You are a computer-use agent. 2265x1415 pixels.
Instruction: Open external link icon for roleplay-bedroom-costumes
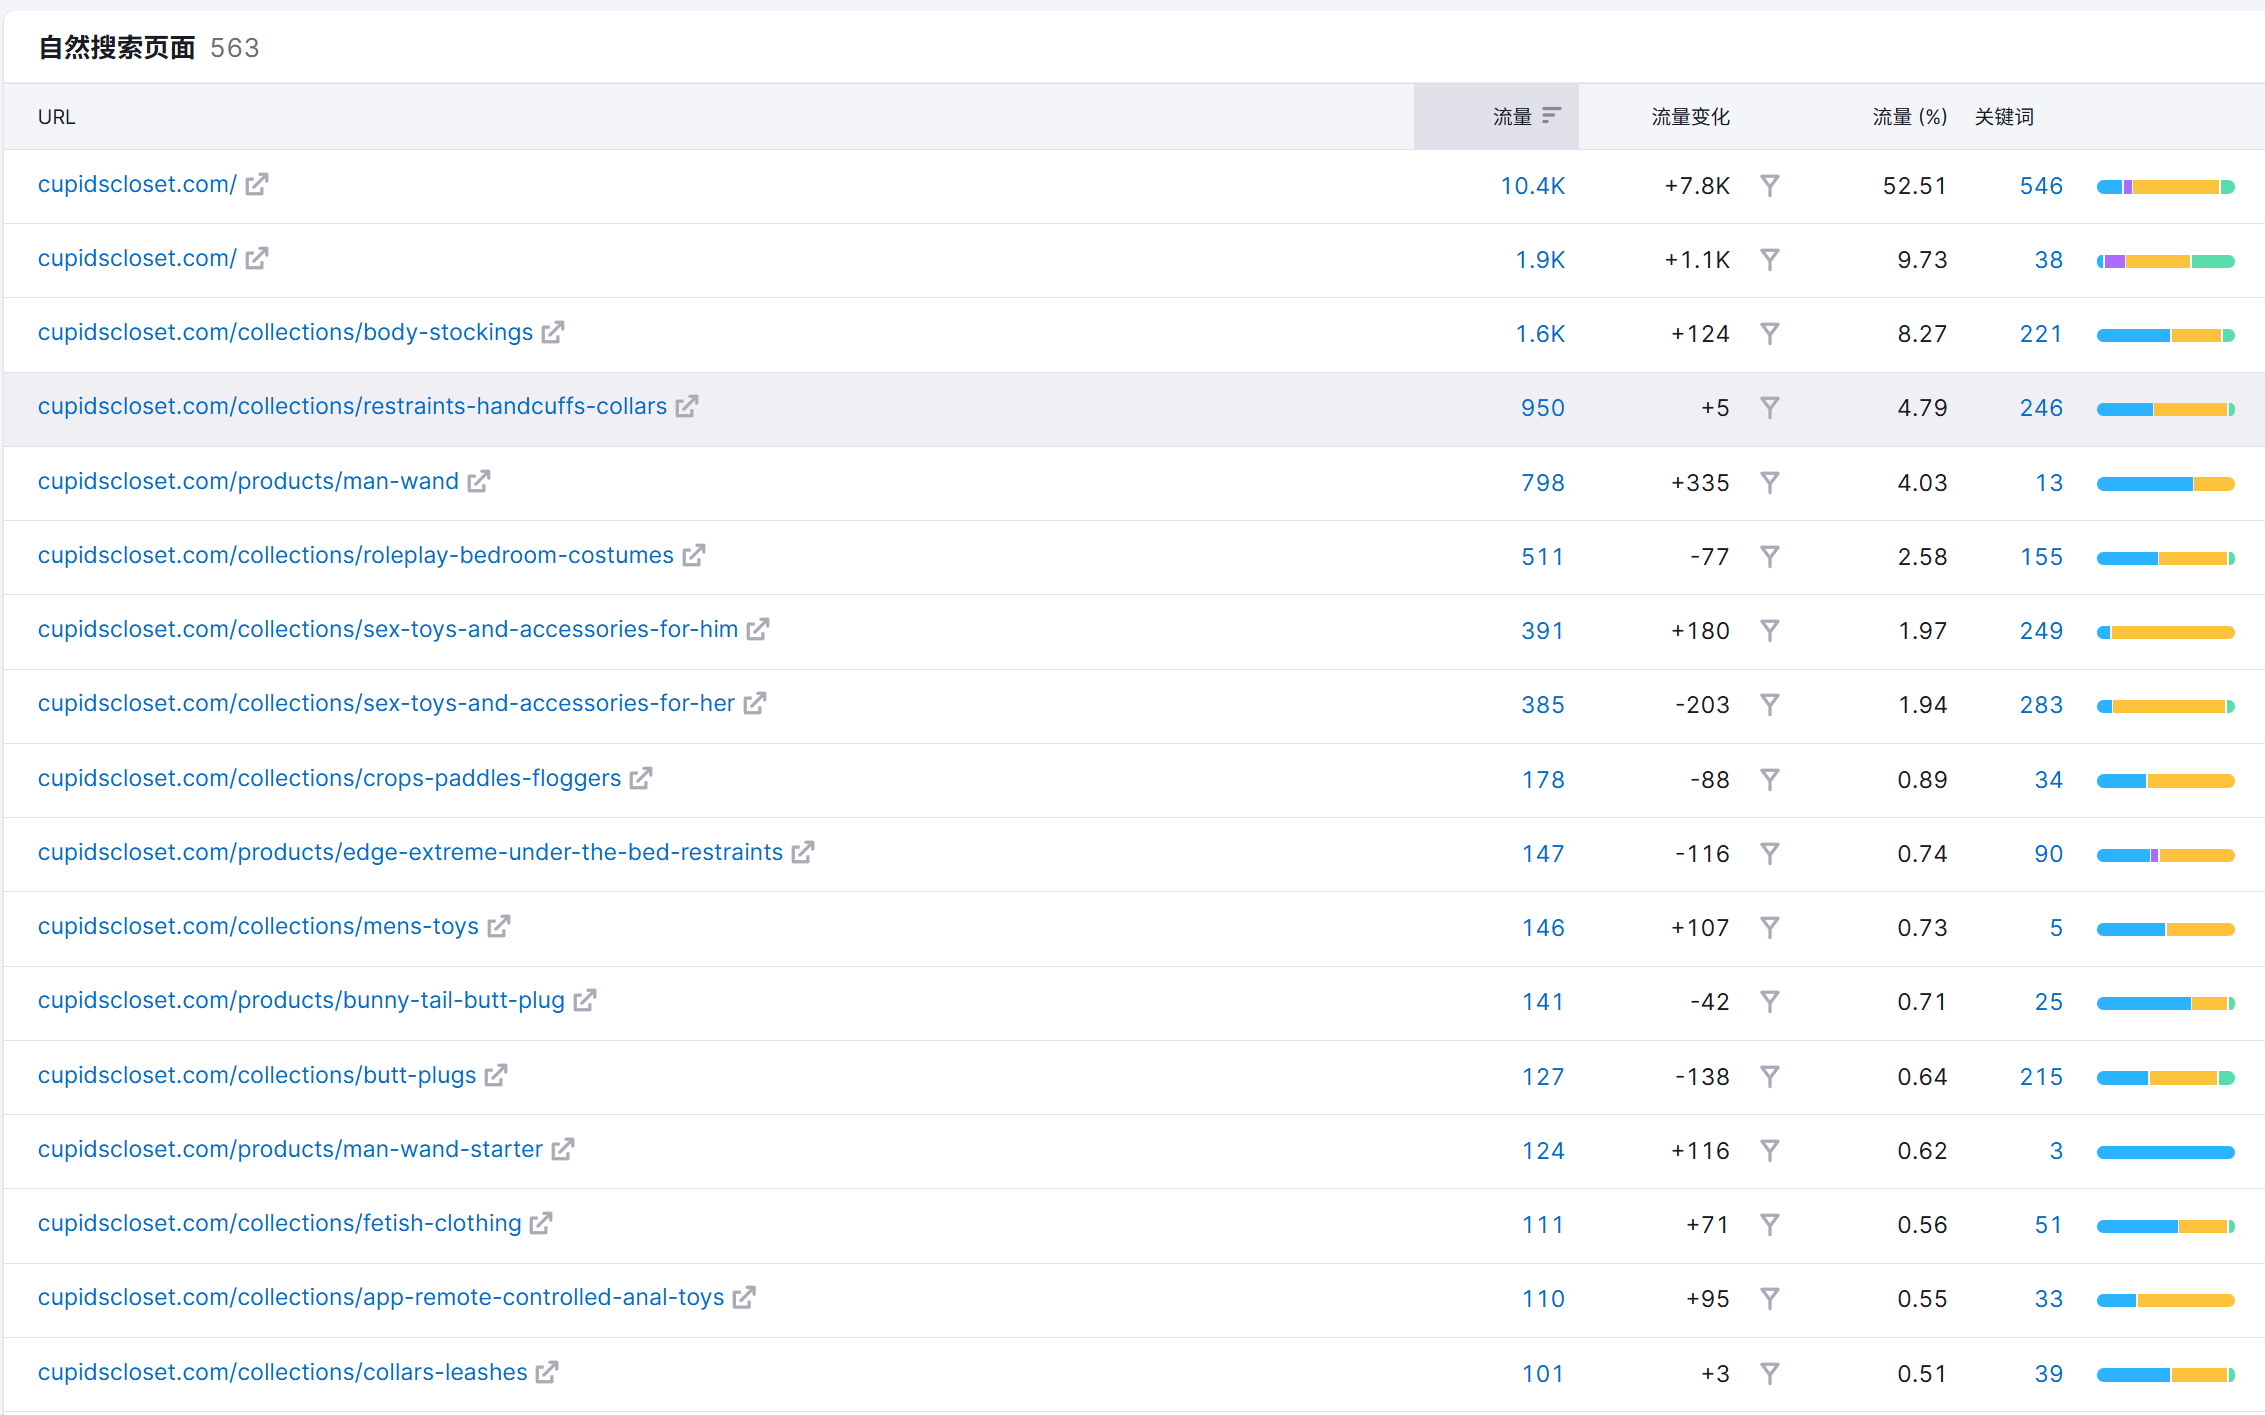pos(694,555)
